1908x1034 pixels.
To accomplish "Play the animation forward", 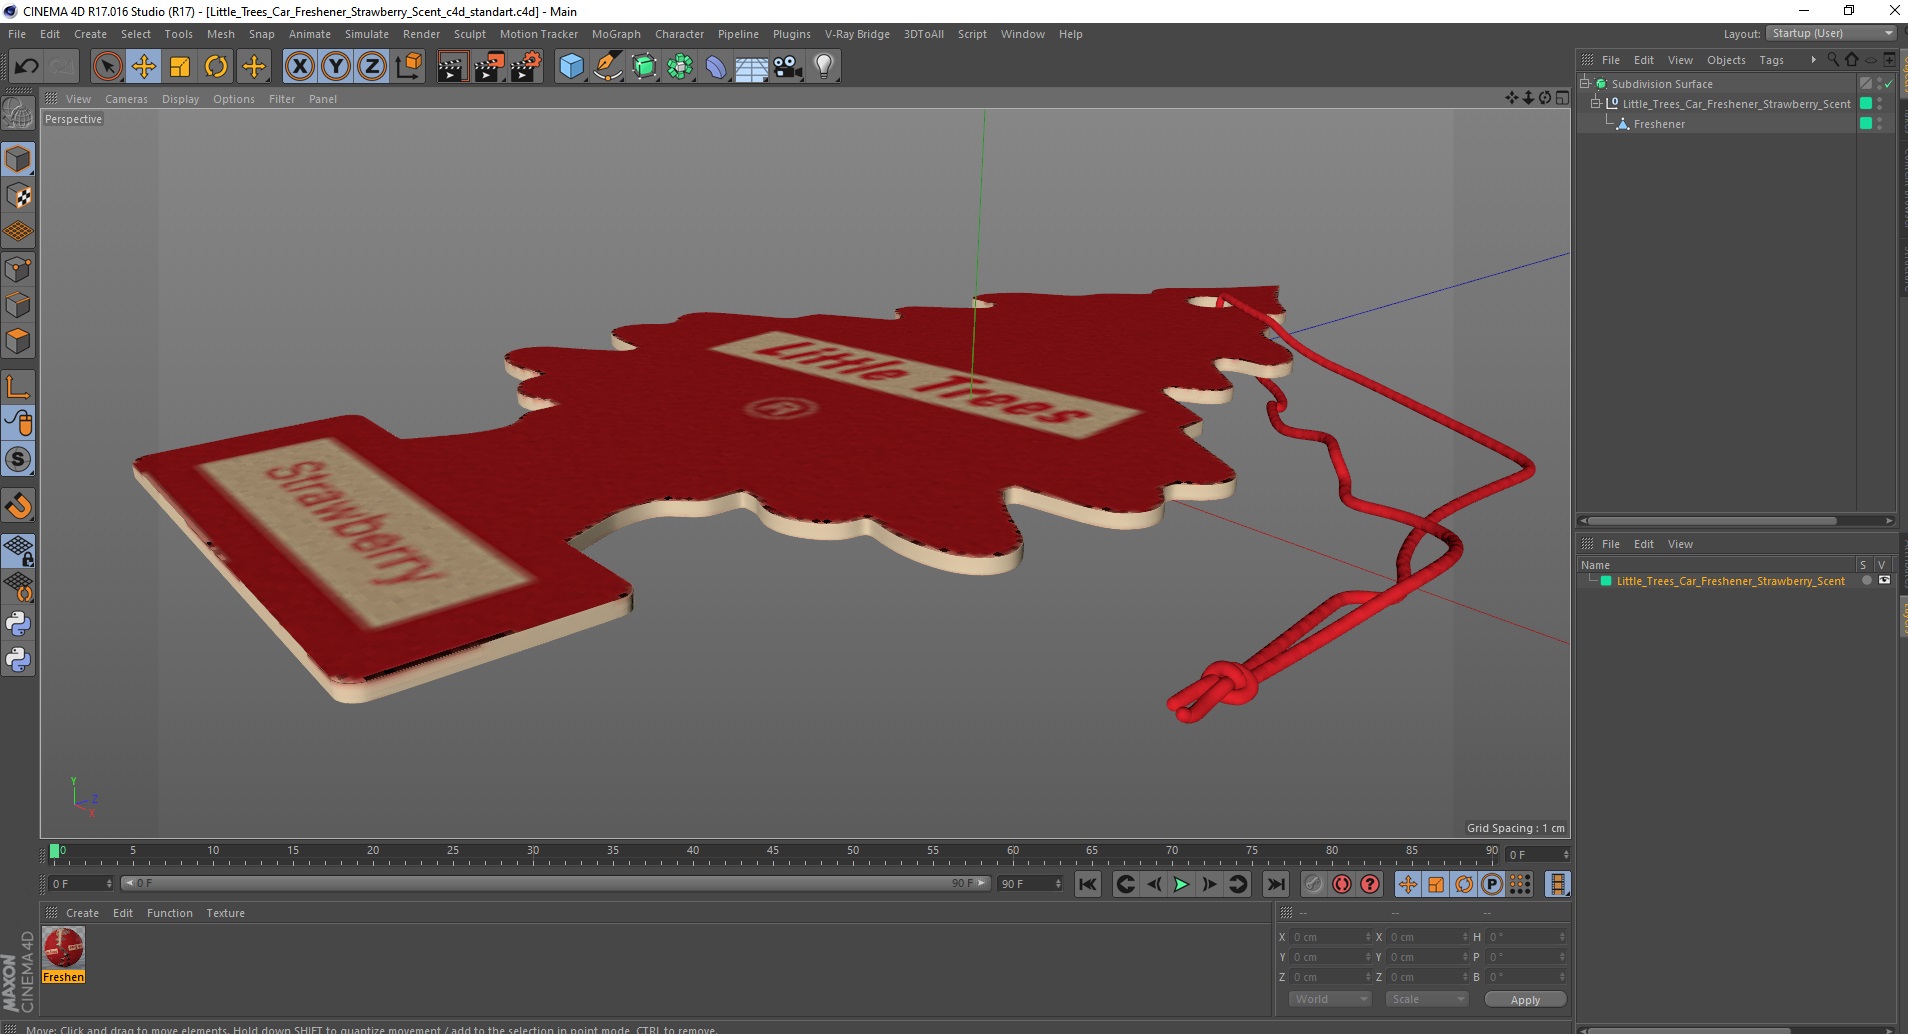I will pyautogui.click(x=1181, y=884).
